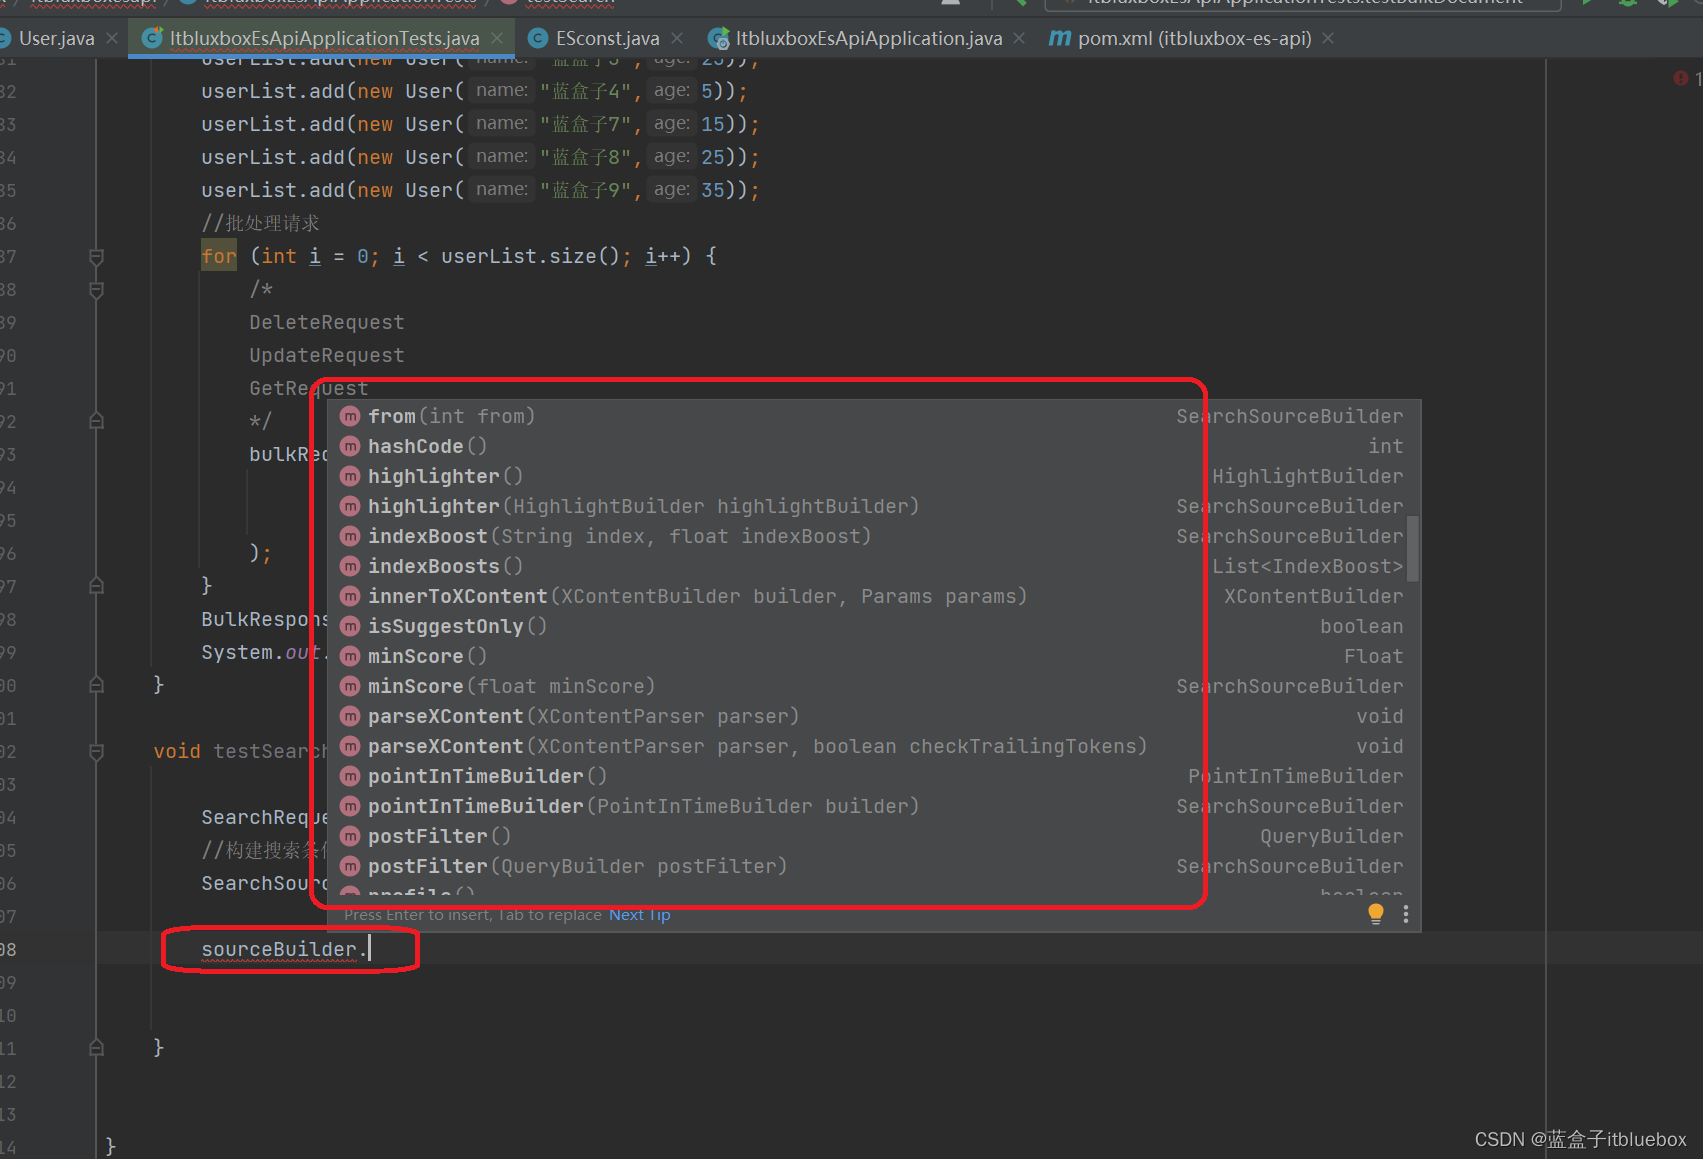1703x1159 pixels.
Task: Collapse the for loop fold marker
Action: tap(97, 257)
